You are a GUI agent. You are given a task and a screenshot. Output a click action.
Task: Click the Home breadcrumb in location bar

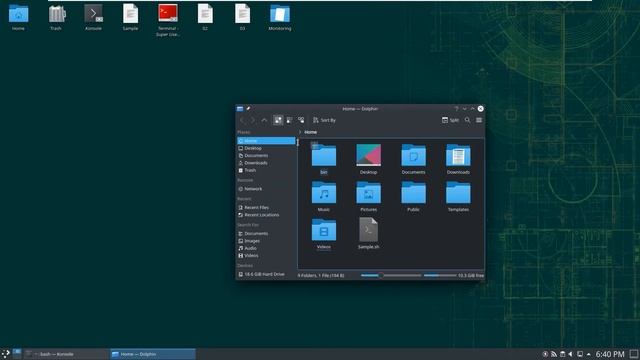(x=311, y=132)
